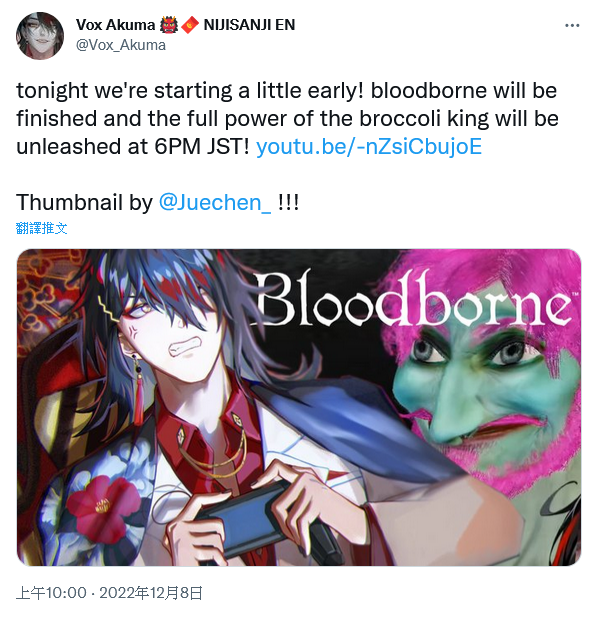
Task: Click the "Thumbnail by" credit text
Action: 84,203
